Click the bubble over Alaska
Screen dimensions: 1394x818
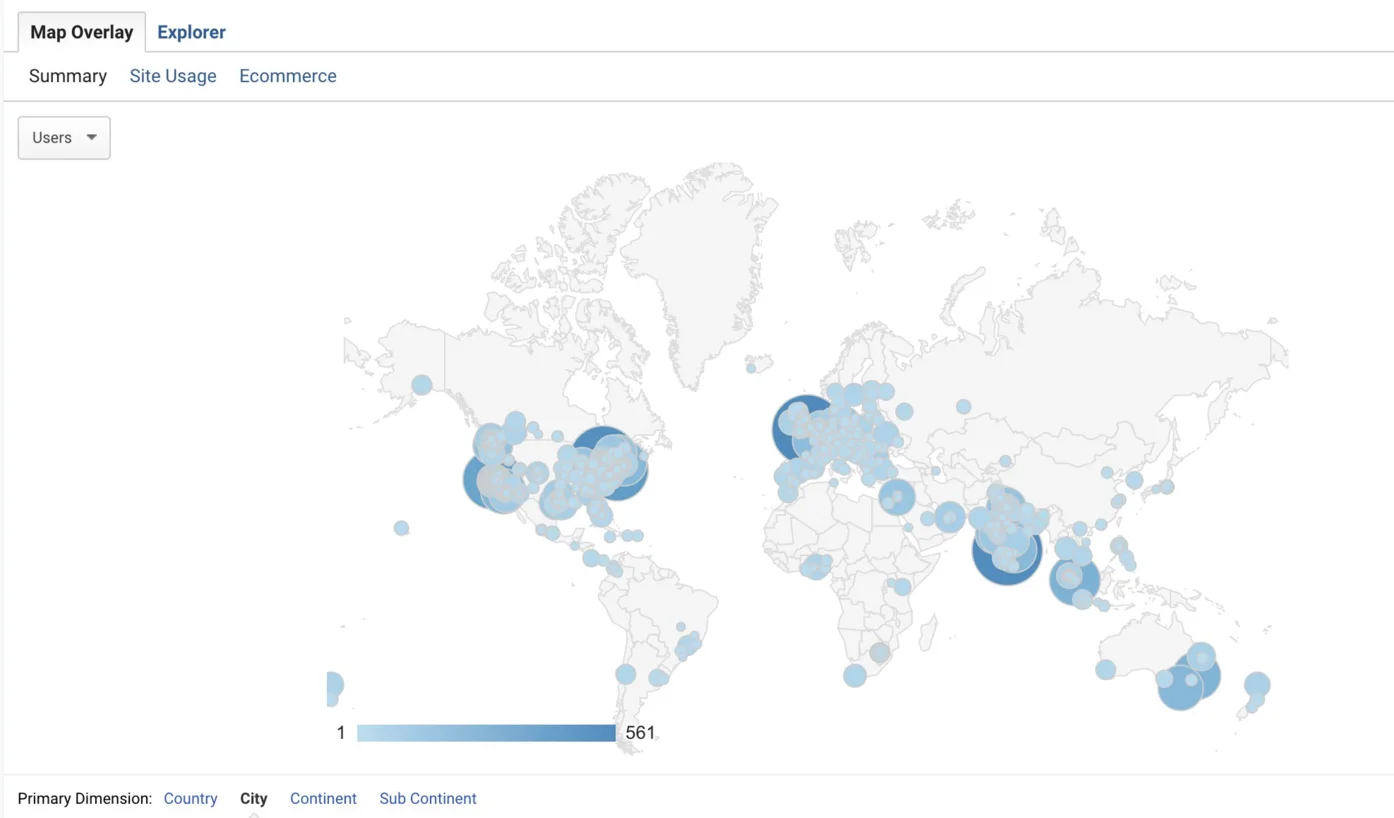tap(422, 385)
